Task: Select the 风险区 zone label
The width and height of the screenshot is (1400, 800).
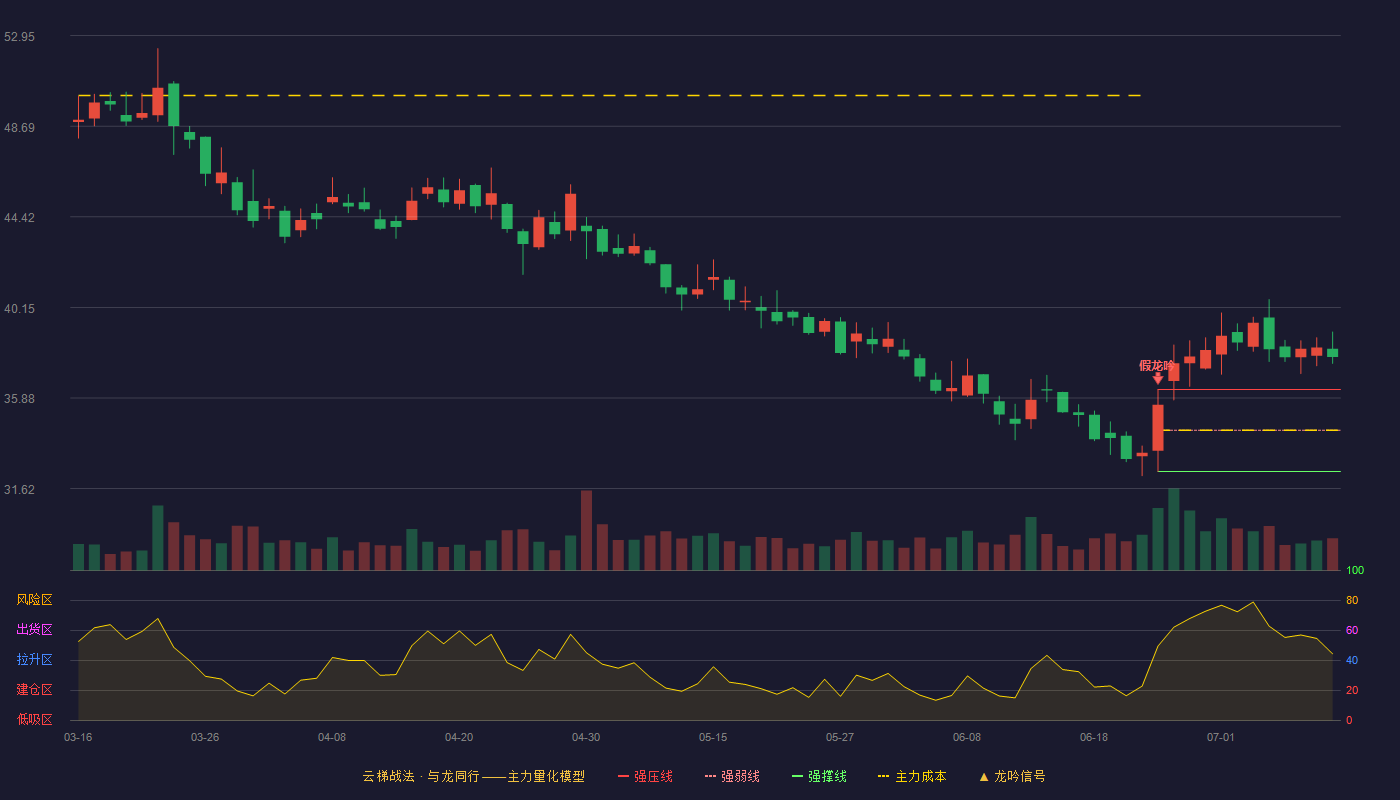Action: tap(34, 600)
